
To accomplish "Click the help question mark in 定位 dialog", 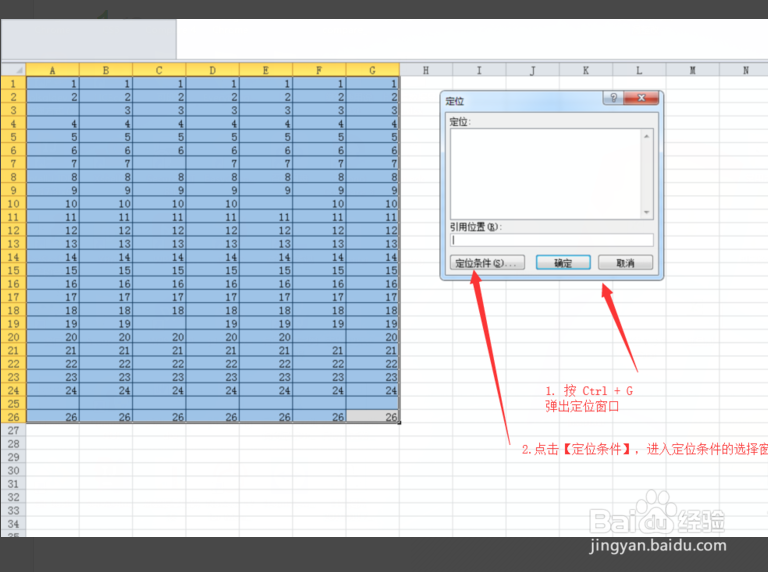I will coord(613,98).
